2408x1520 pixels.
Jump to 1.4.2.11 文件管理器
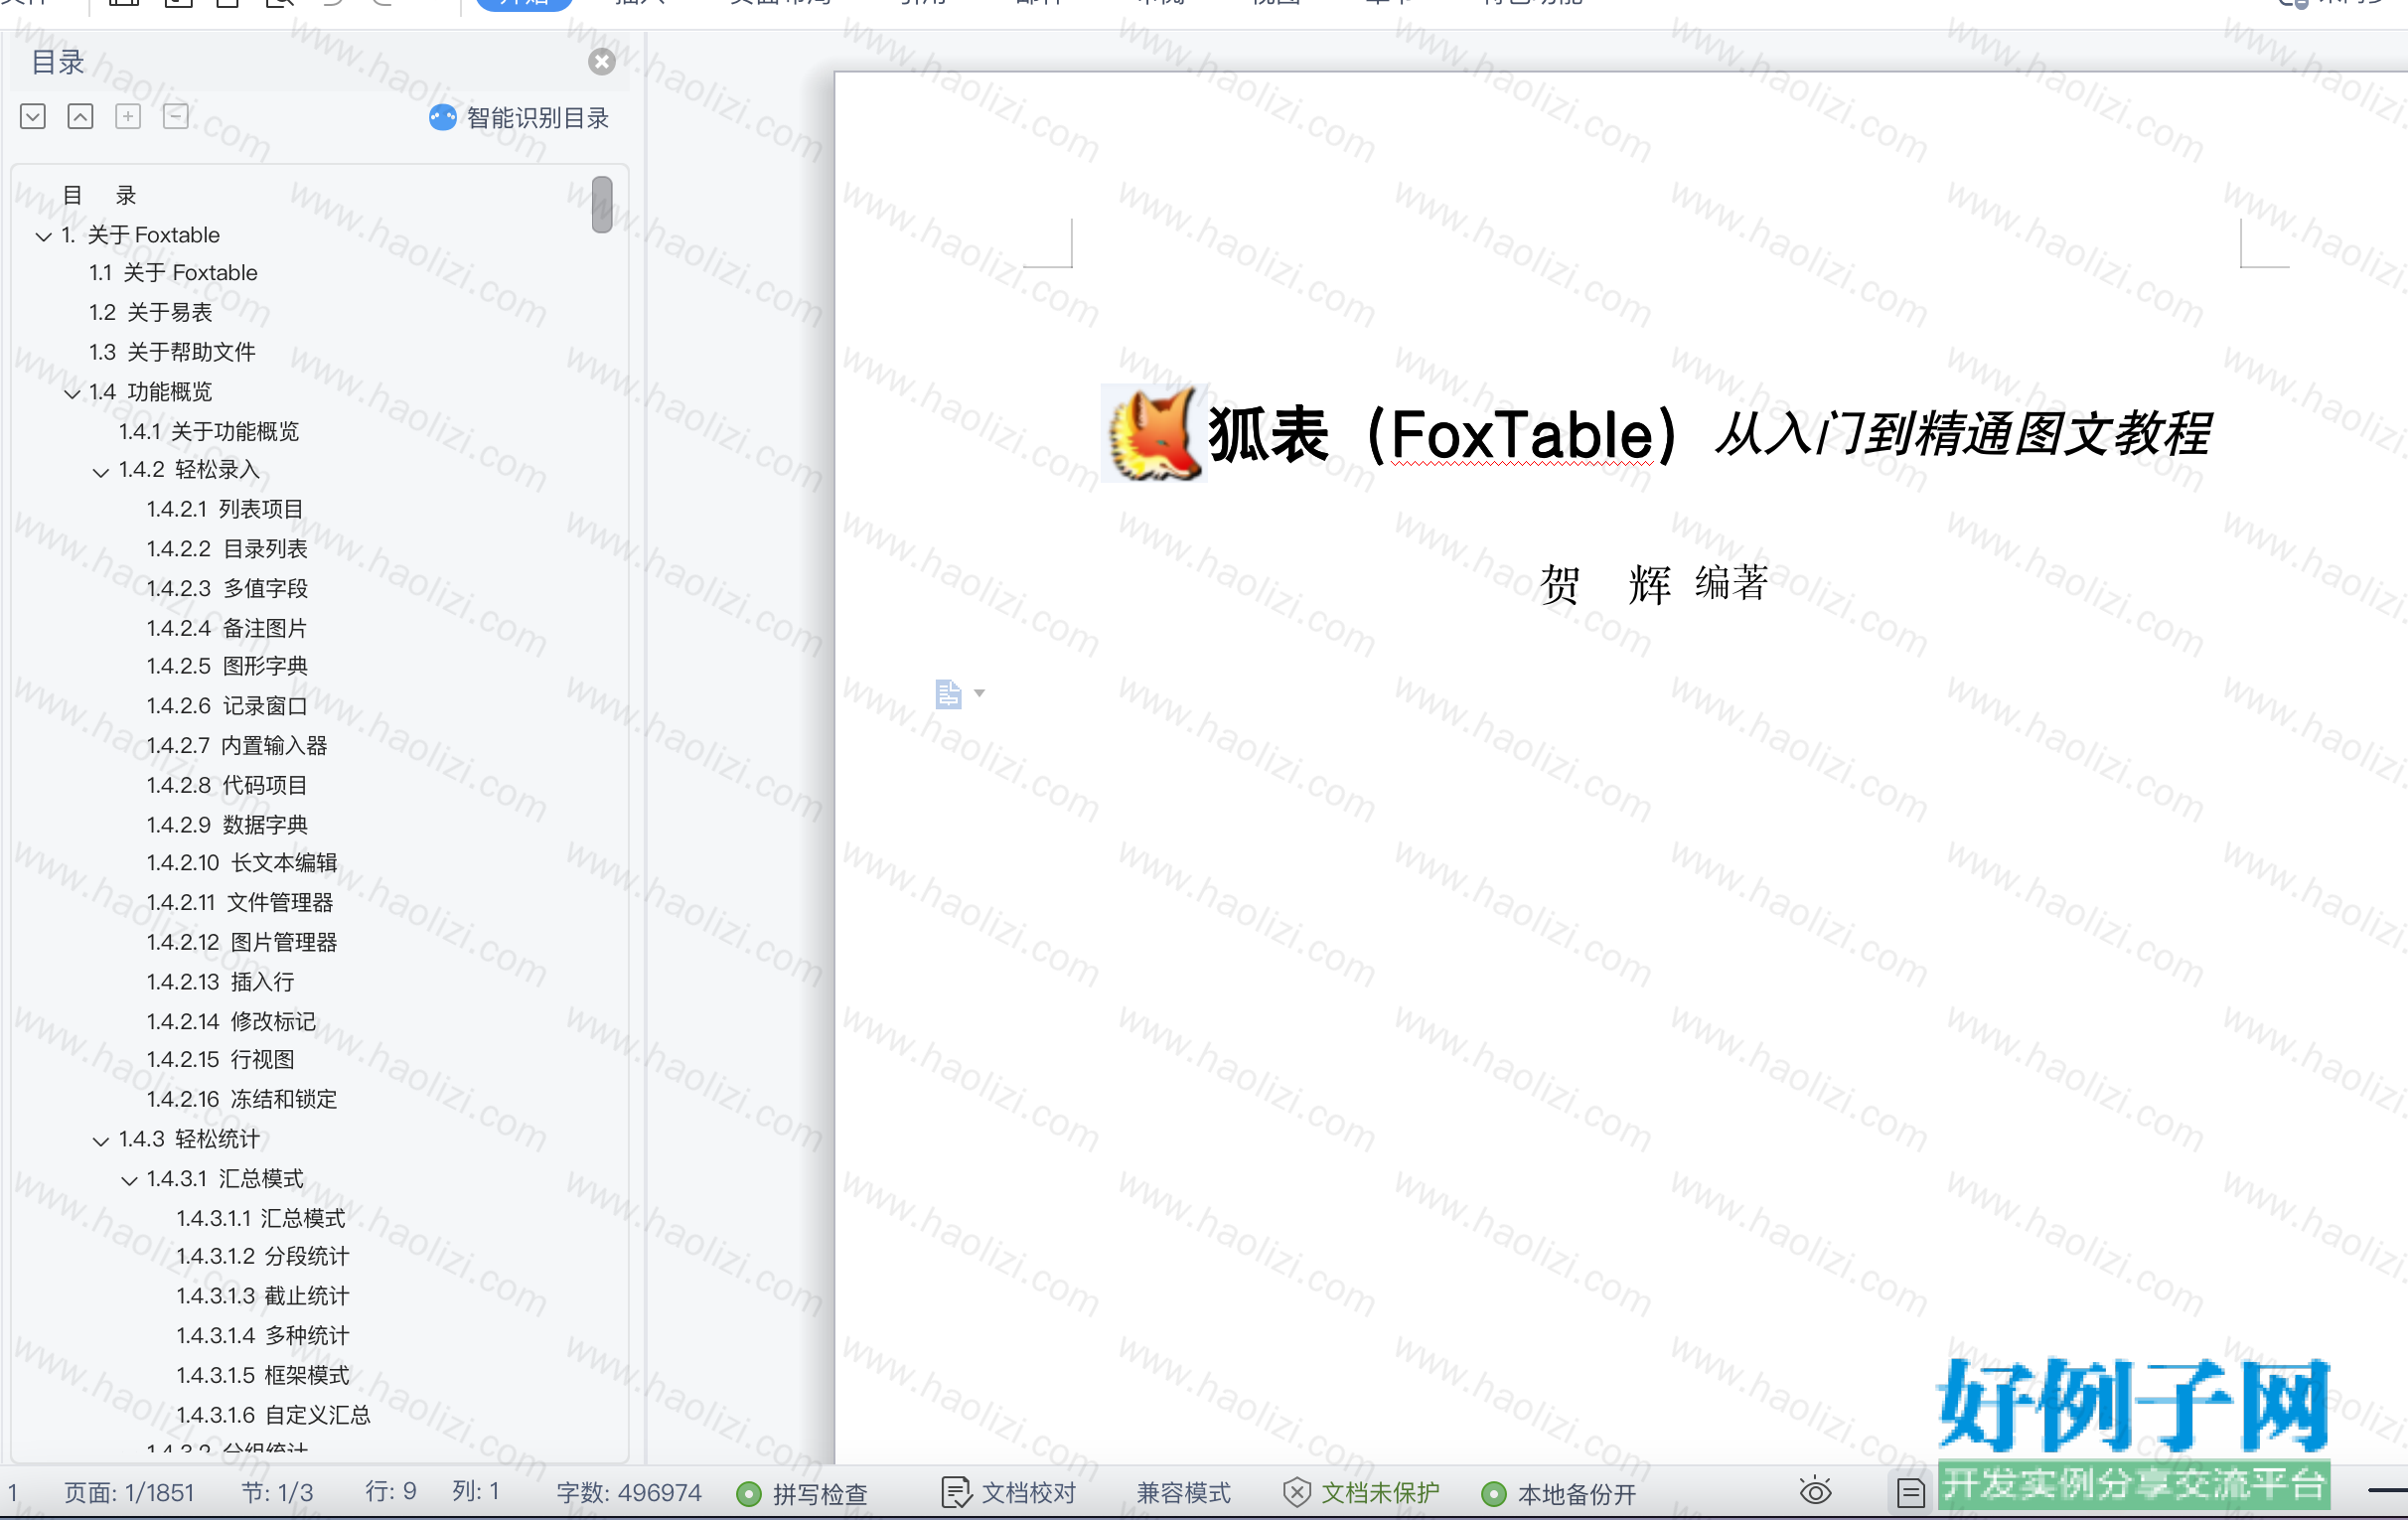pyautogui.click(x=240, y=903)
